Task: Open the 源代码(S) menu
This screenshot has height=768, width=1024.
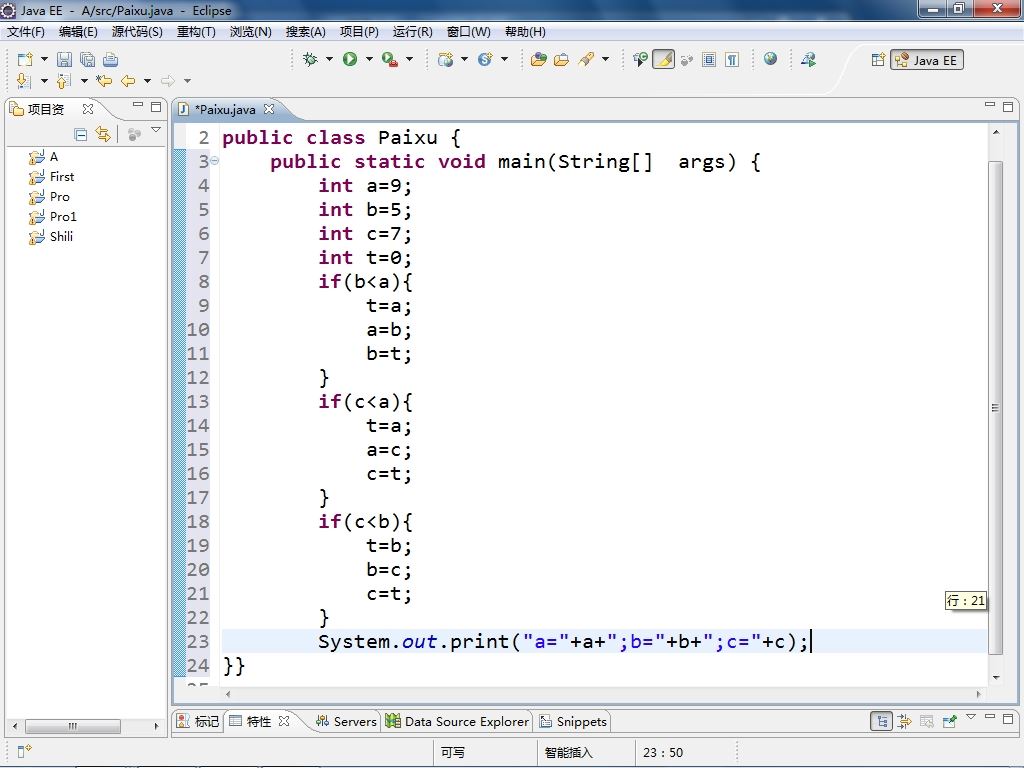Action: [137, 32]
